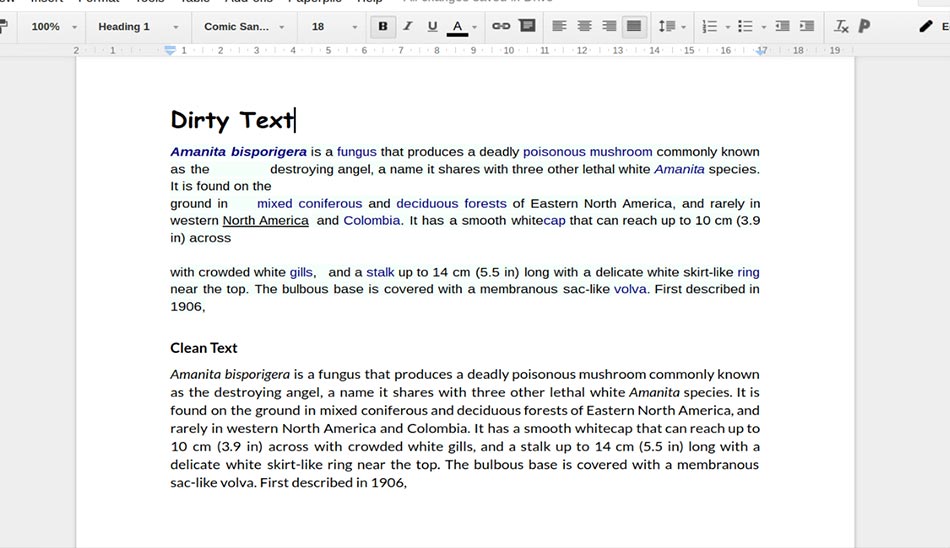The height and width of the screenshot is (548, 950).
Task: Click the blue gills link
Action: coord(301,272)
